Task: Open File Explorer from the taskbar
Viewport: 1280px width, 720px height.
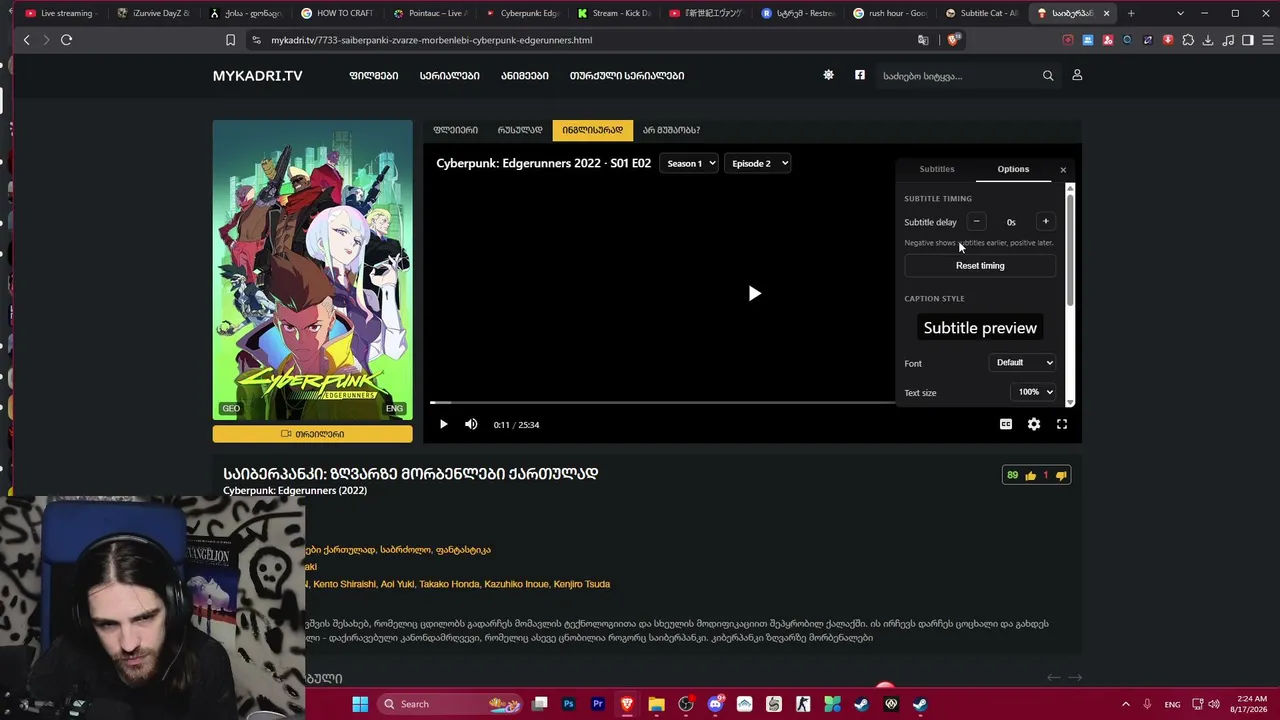Action: tap(656, 704)
